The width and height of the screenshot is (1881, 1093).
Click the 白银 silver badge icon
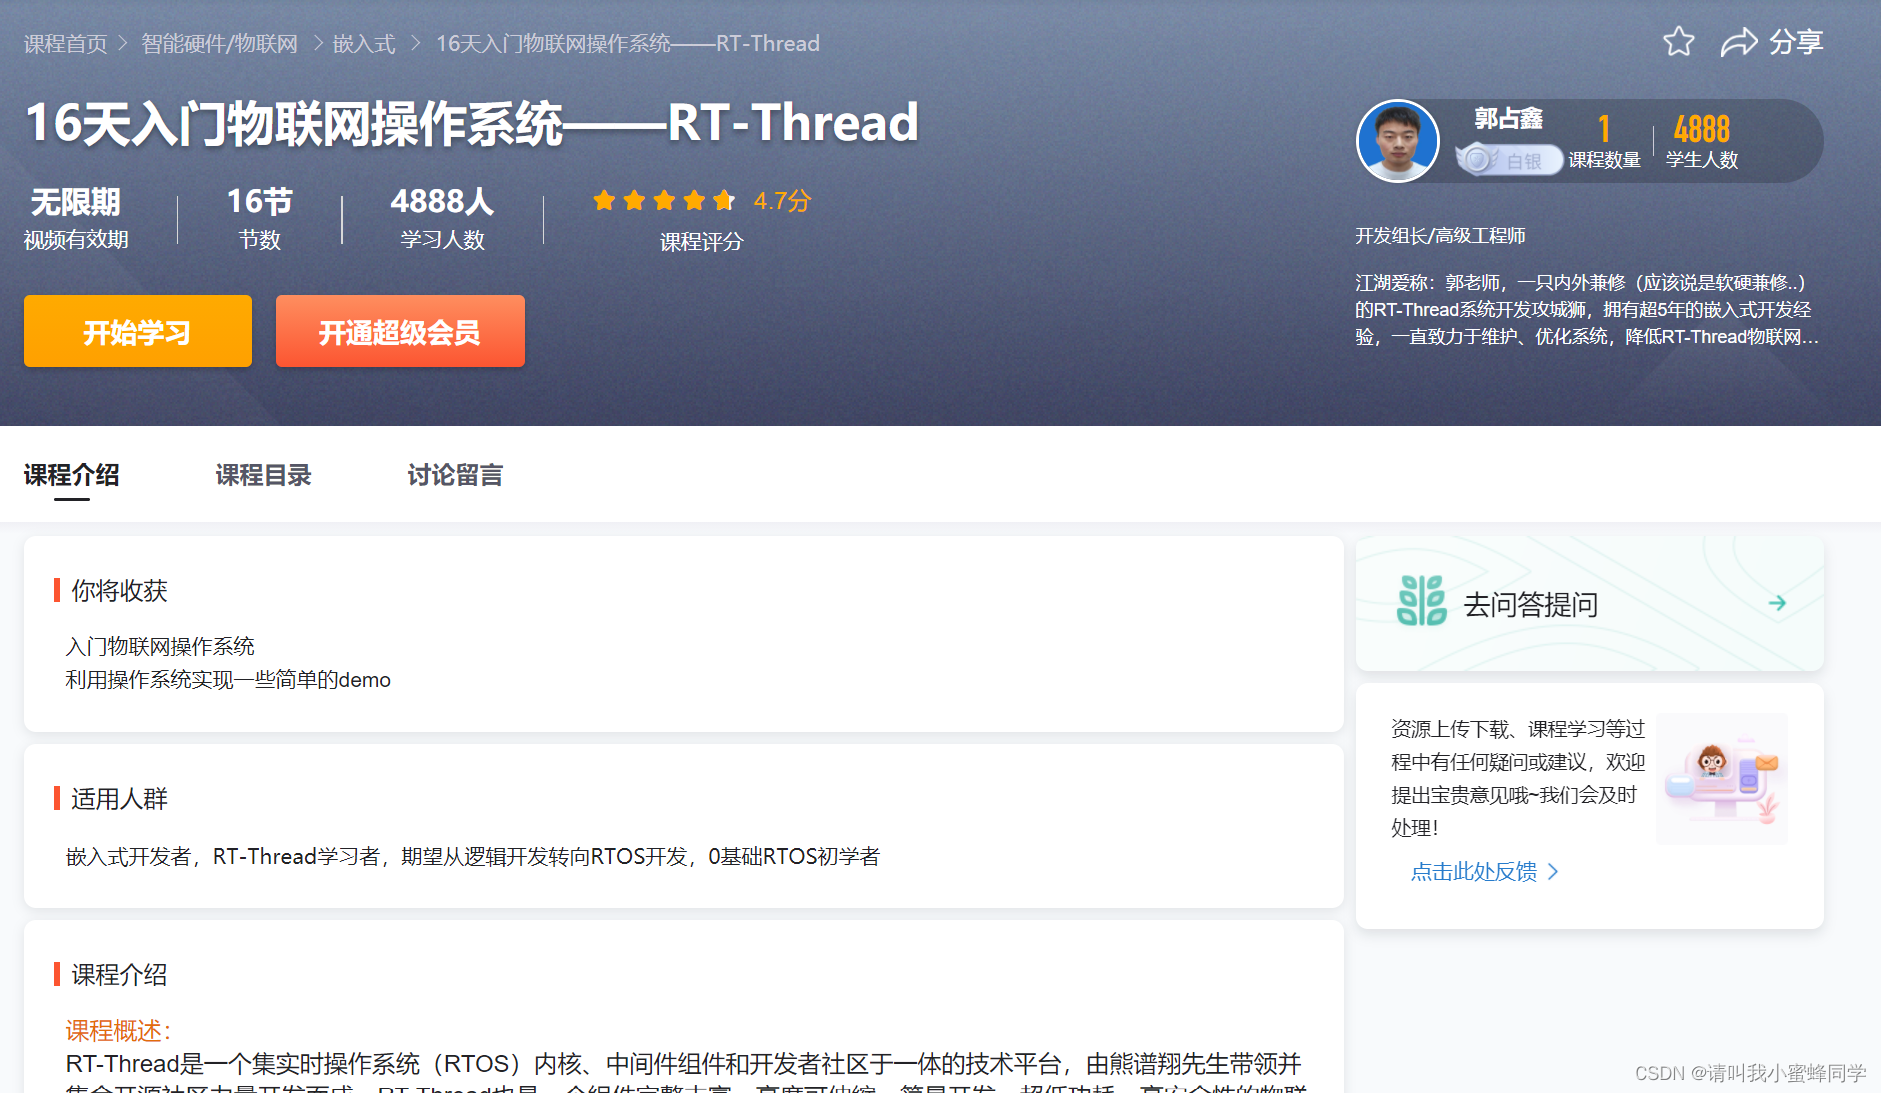1508,159
